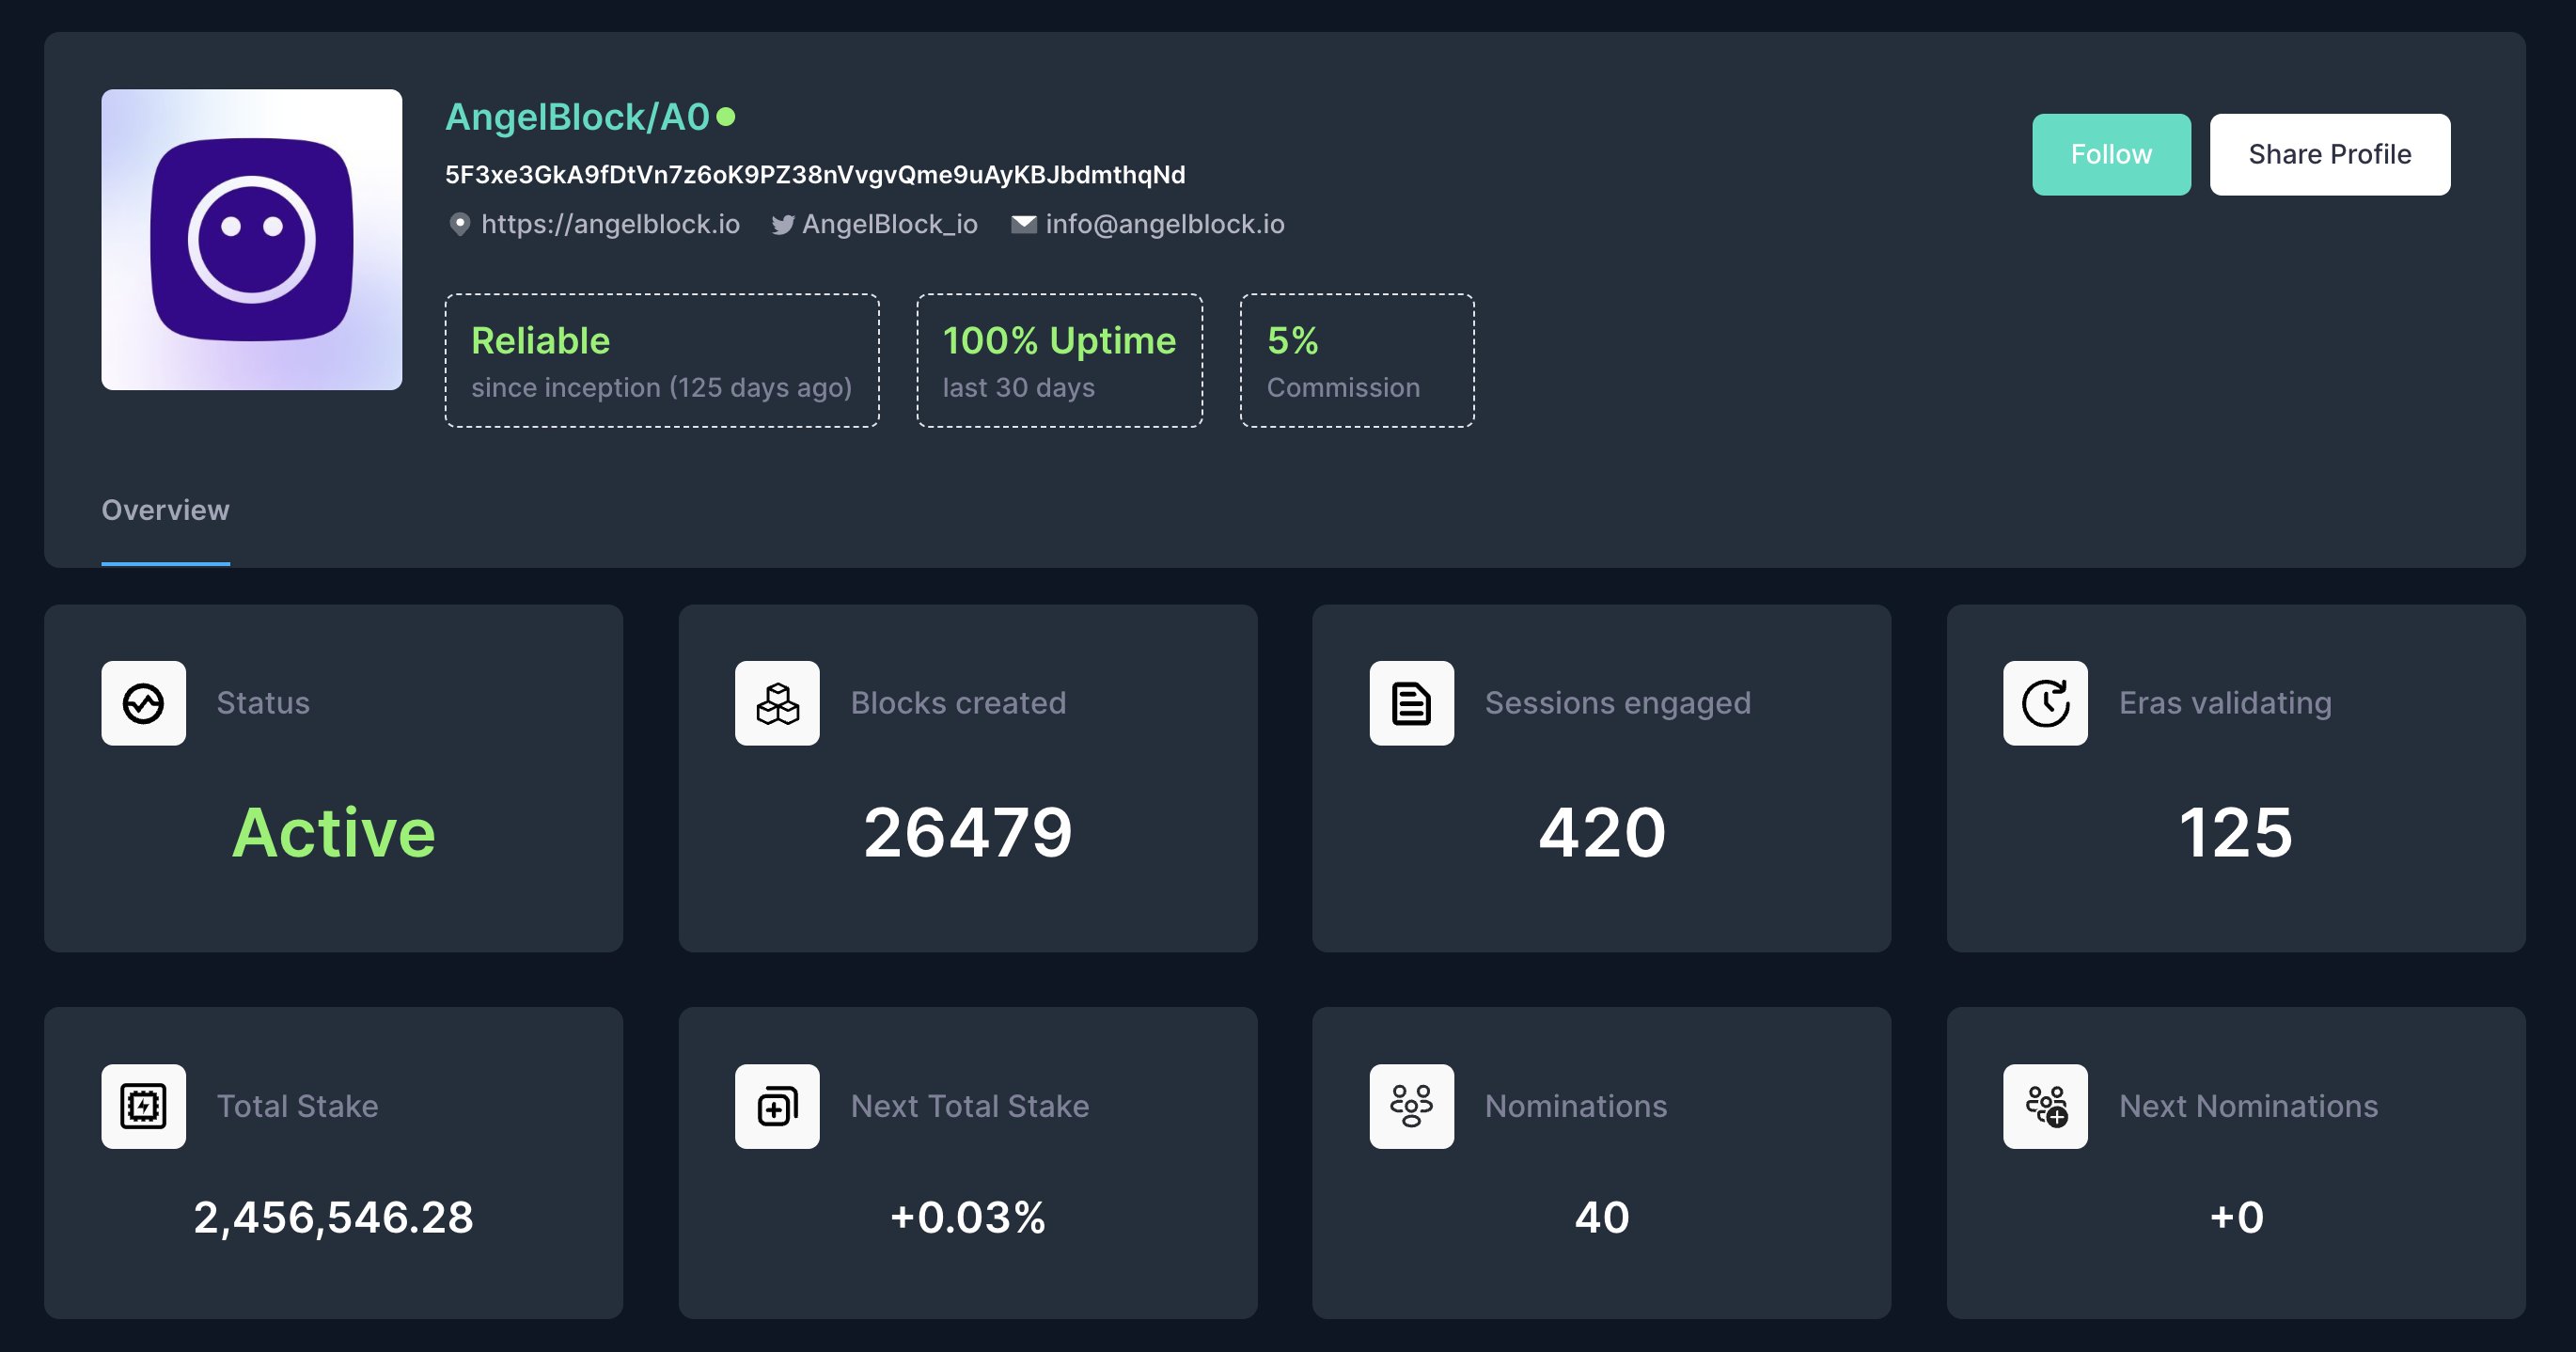Click the 125 eras validating value
Image resolution: width=2576 pixels, height=1352 pixels.
click(2236, 832)
